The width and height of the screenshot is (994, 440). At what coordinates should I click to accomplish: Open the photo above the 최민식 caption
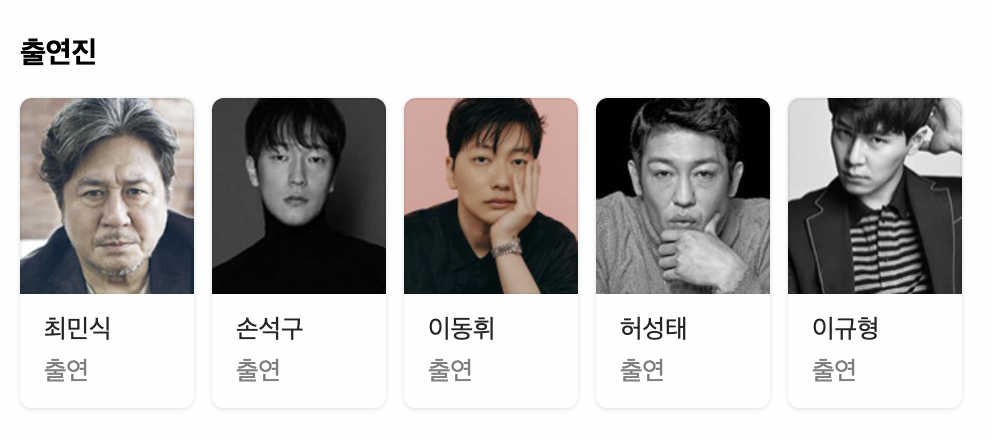click(107, 196)
